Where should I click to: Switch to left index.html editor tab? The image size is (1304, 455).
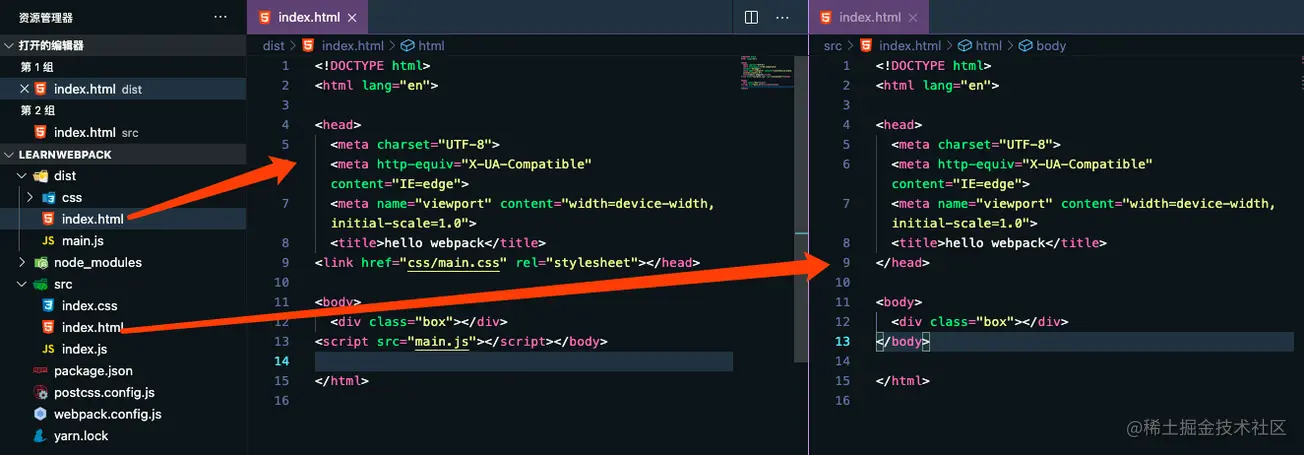coord(307,17)
